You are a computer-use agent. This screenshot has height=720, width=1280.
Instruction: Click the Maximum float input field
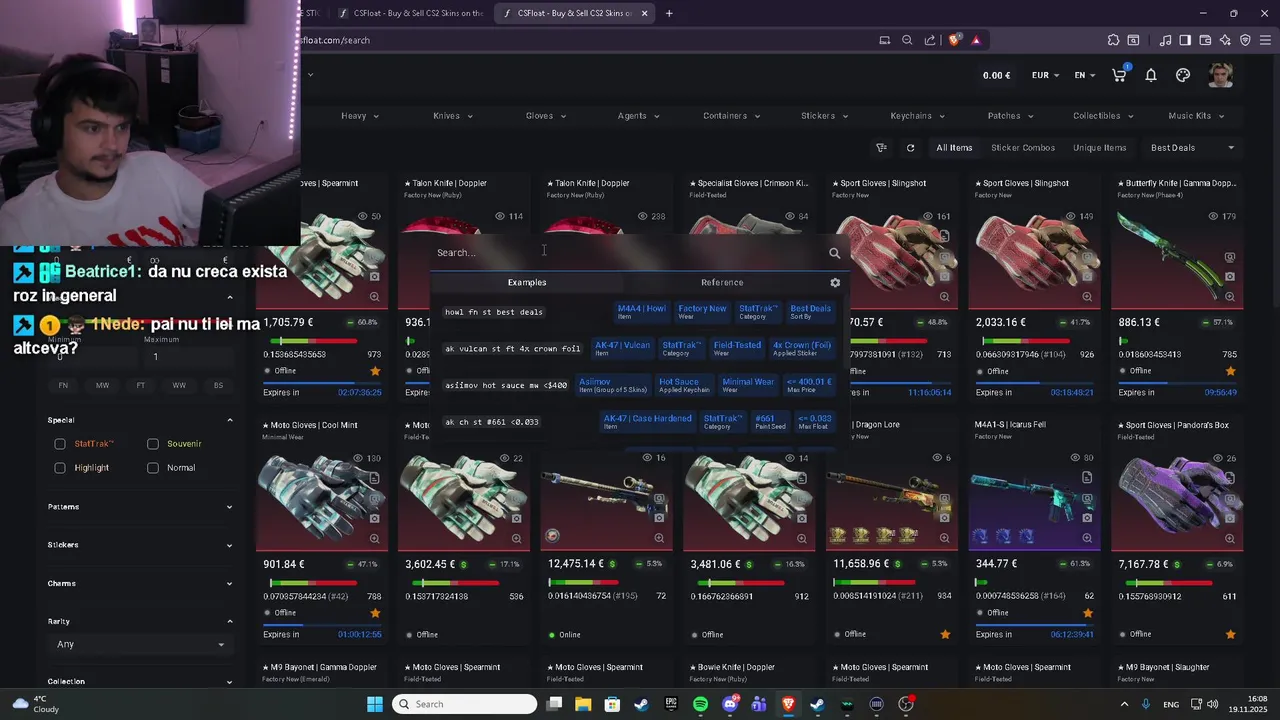pos(188,357)
